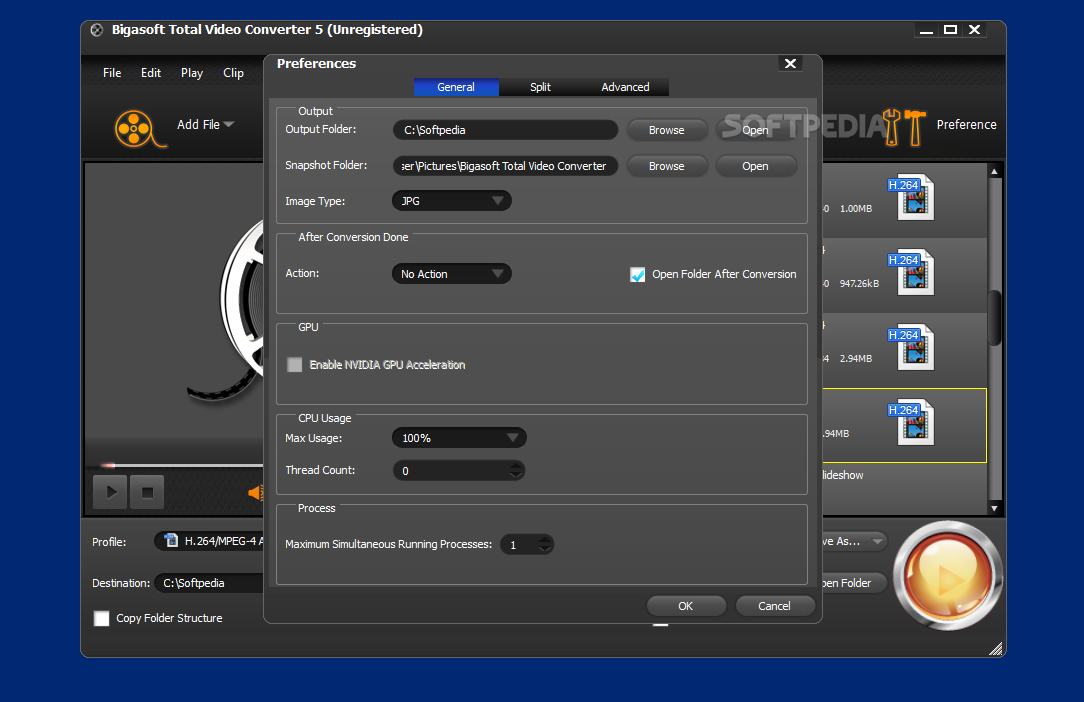Click the Output Folder path field

tap(505, 130)
